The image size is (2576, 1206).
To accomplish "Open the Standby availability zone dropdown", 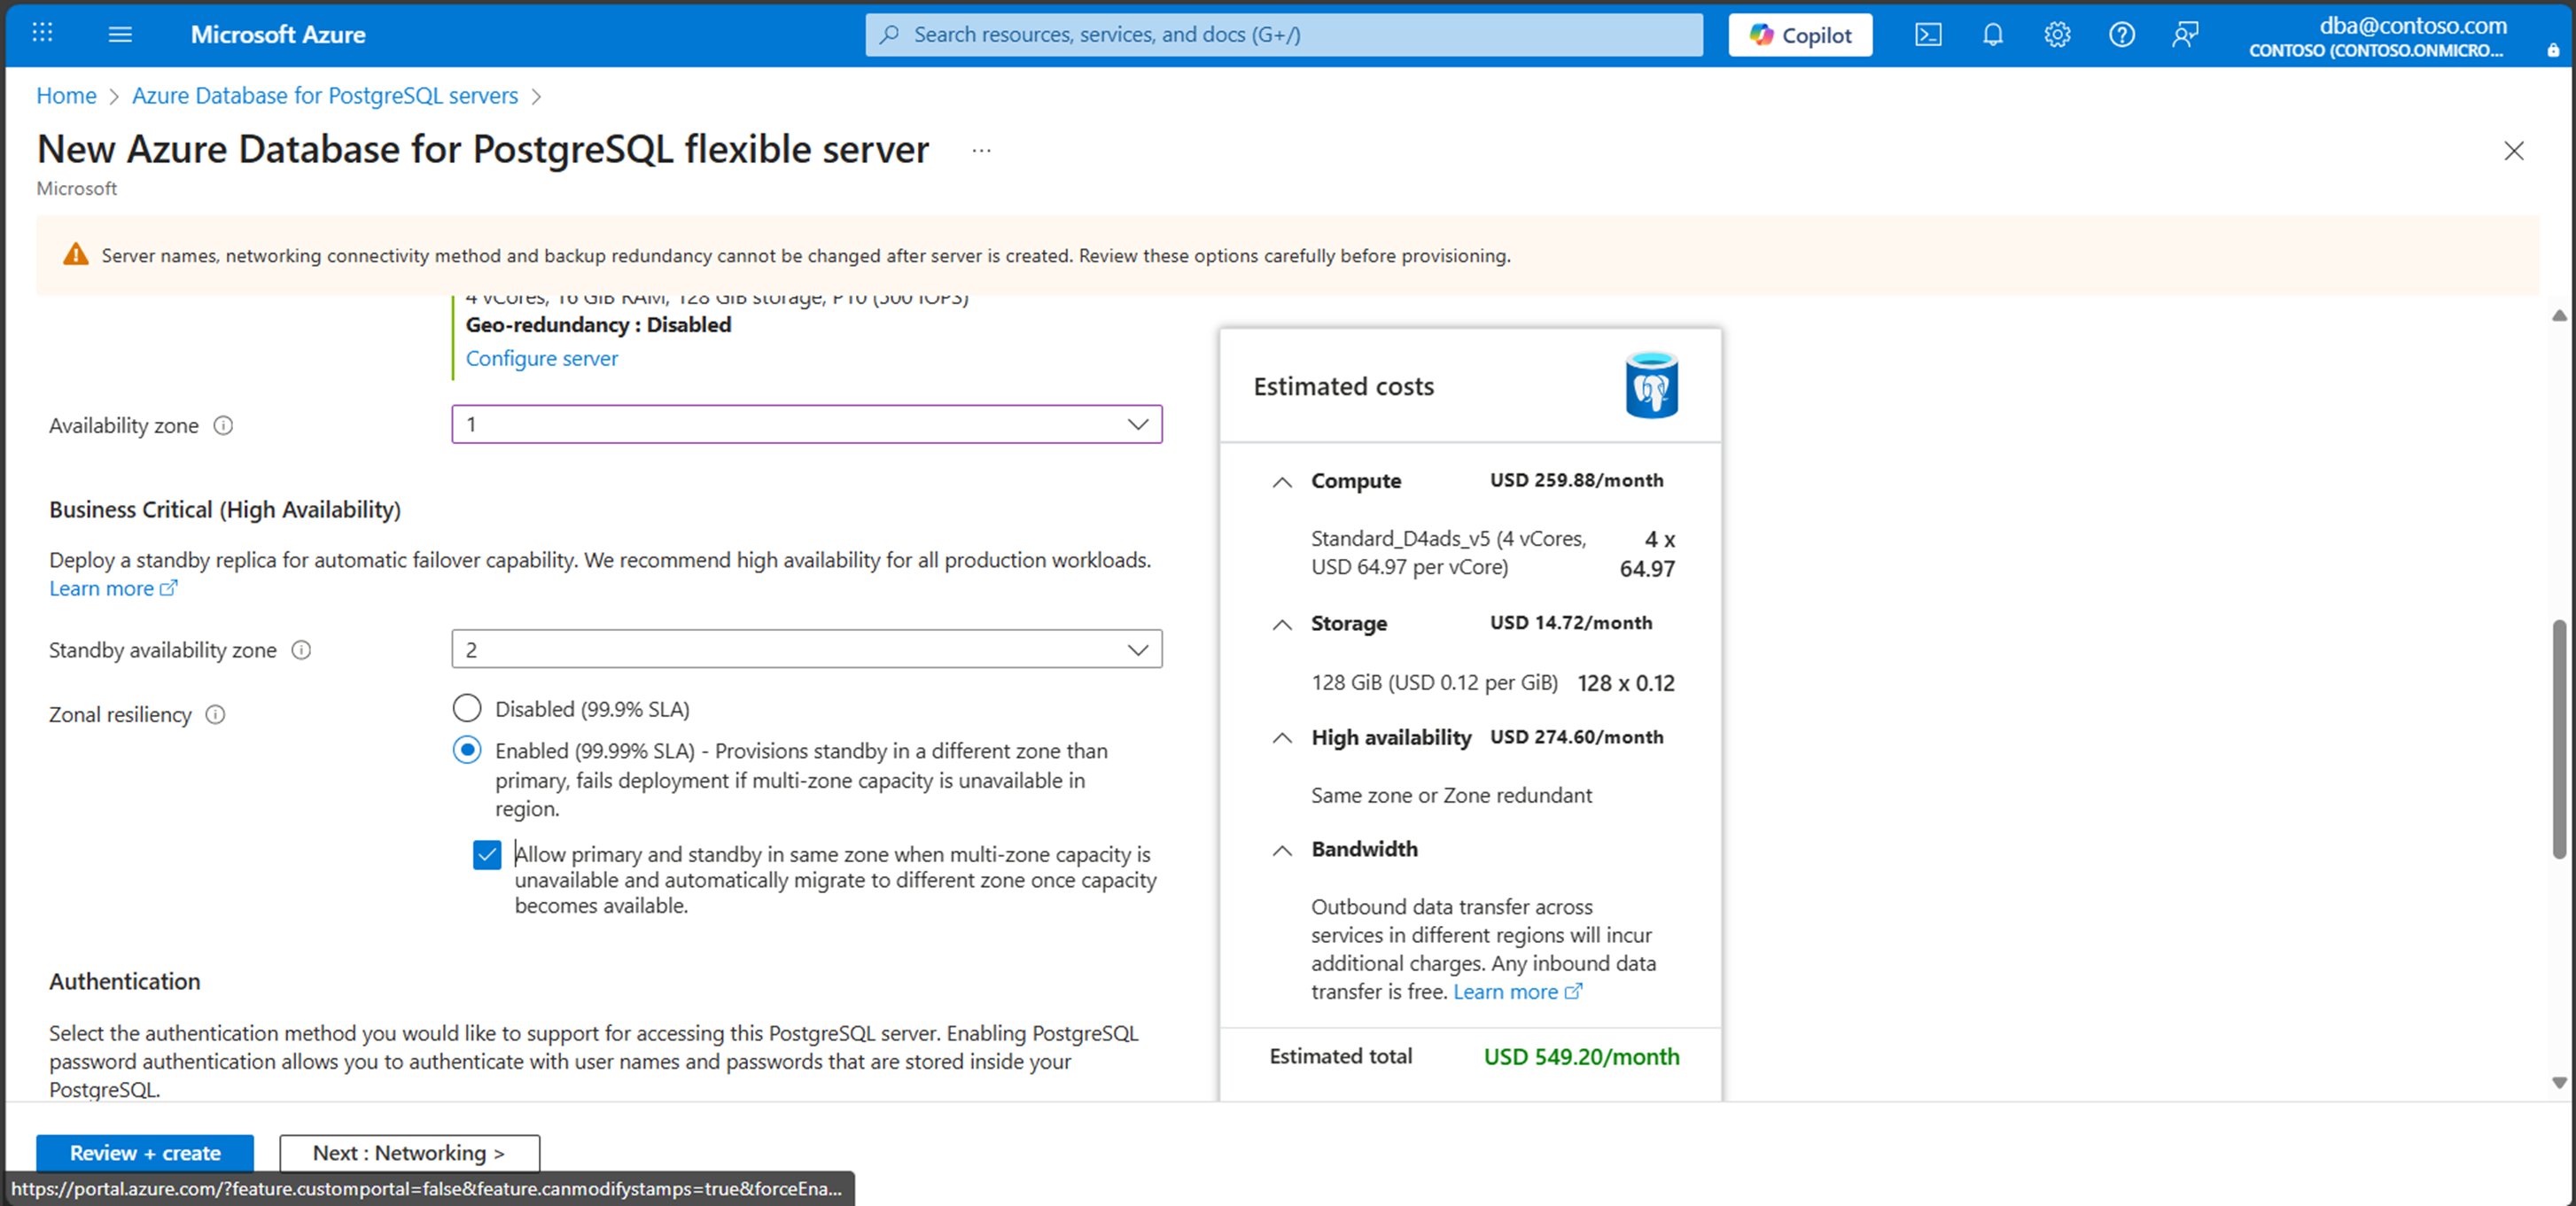I will click(806, 649).
